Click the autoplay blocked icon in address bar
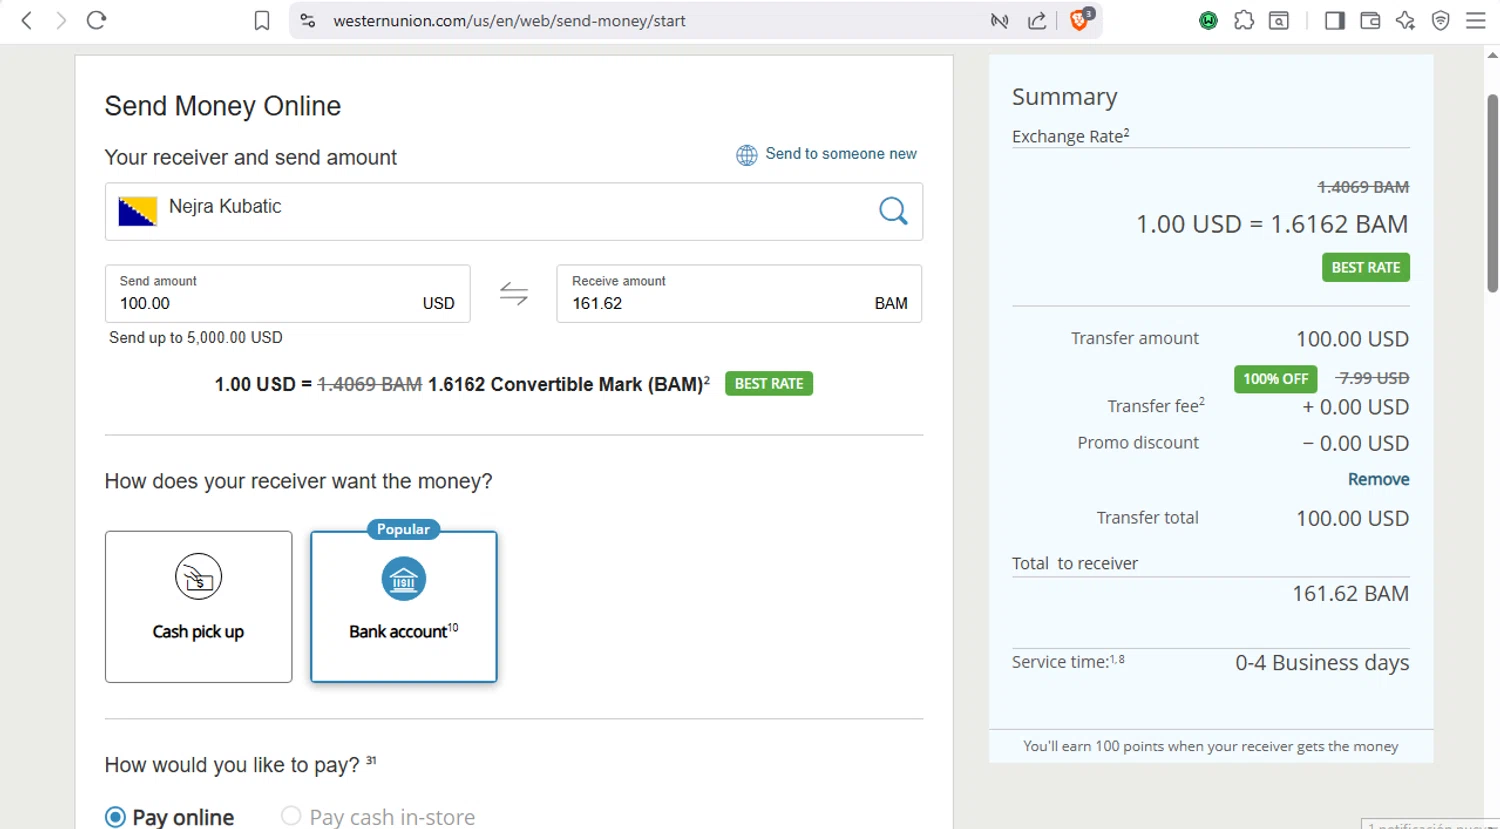1500x829 pixels. click(999, 20)
